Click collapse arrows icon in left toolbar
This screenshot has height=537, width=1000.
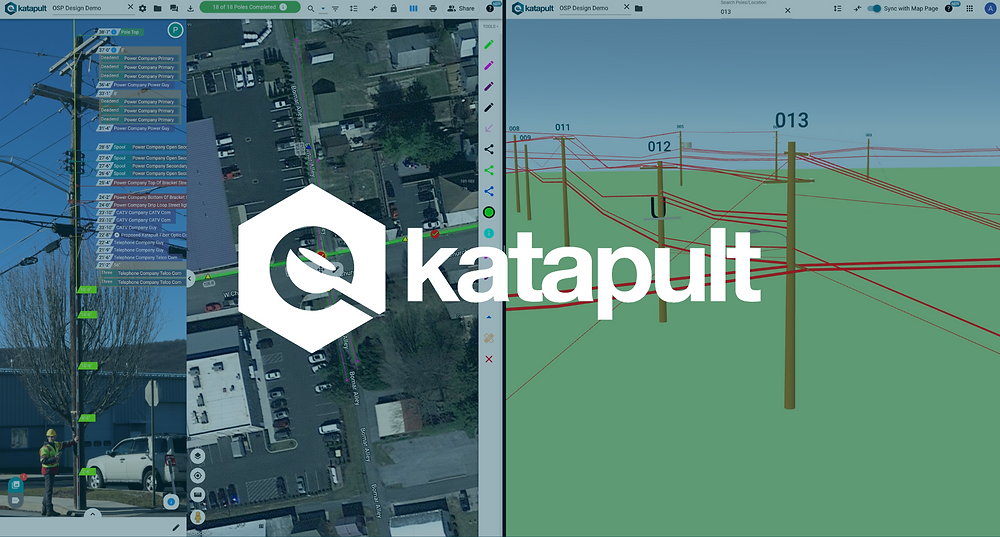click(373, 8)
